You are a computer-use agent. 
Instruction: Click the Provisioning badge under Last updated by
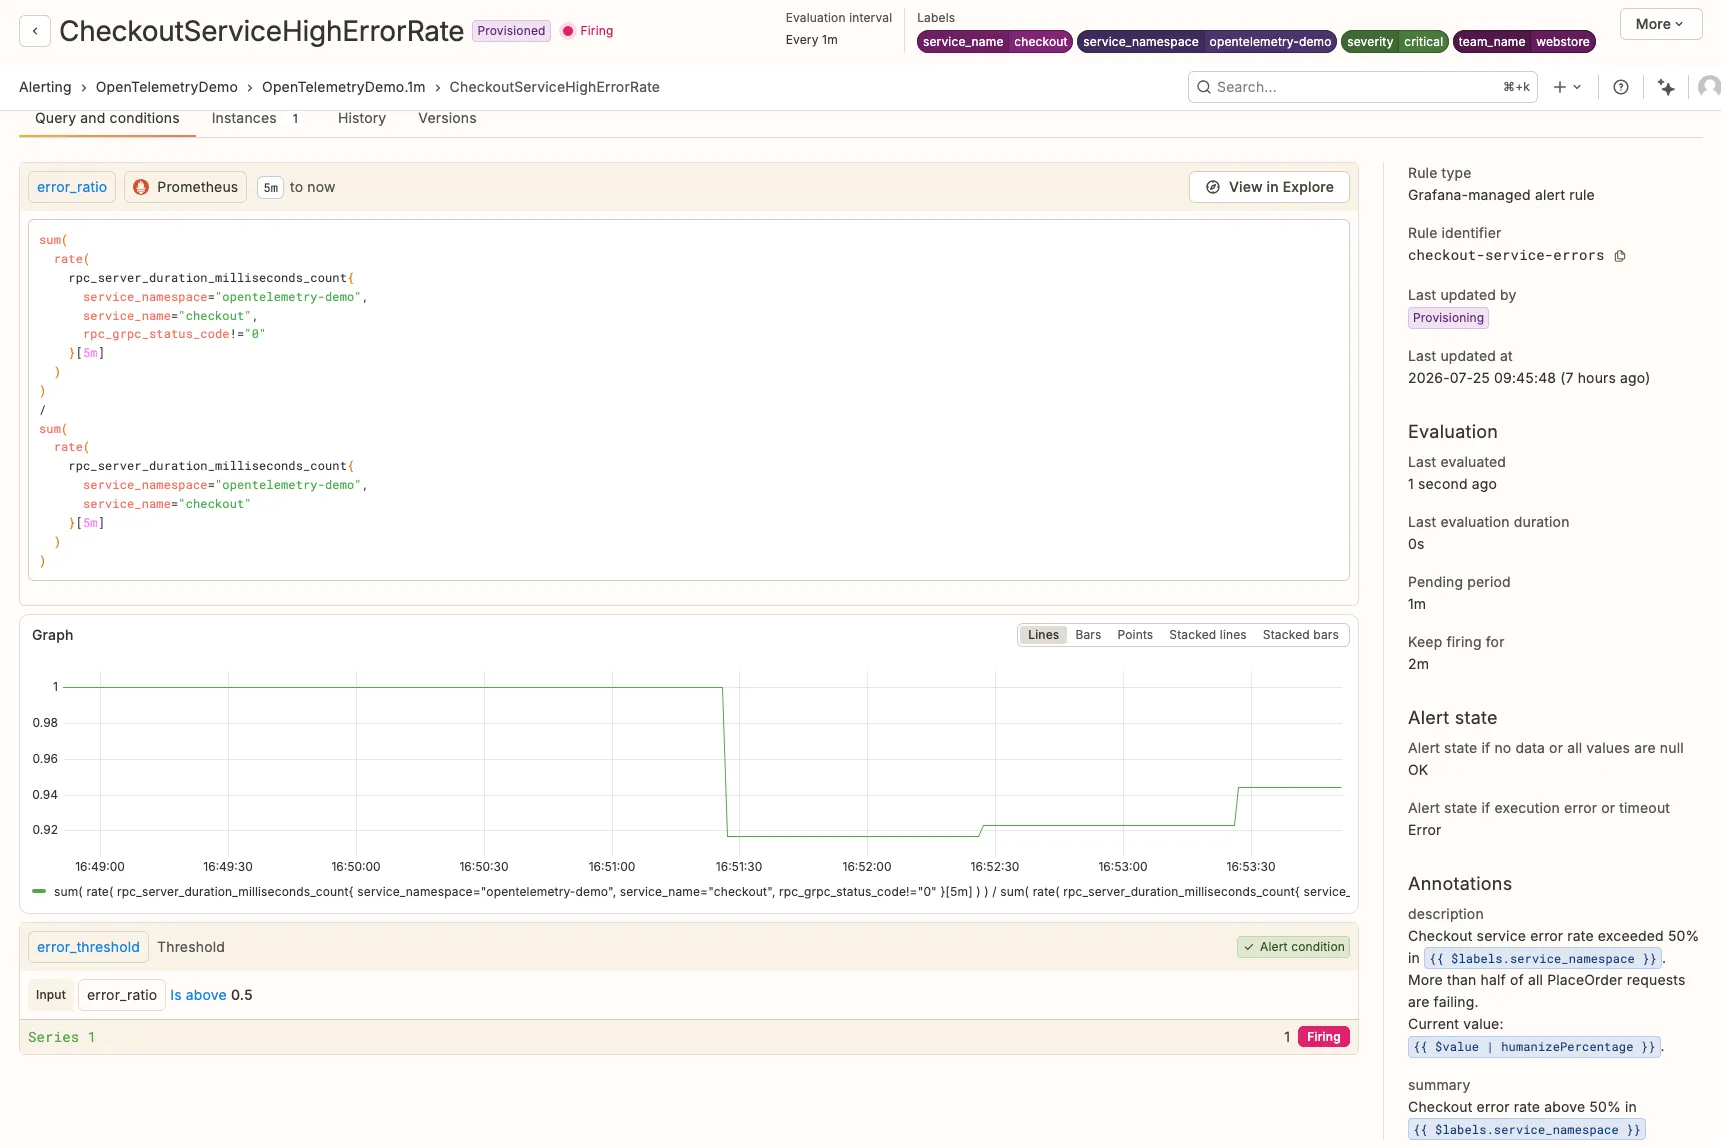tap(1448, 318)
